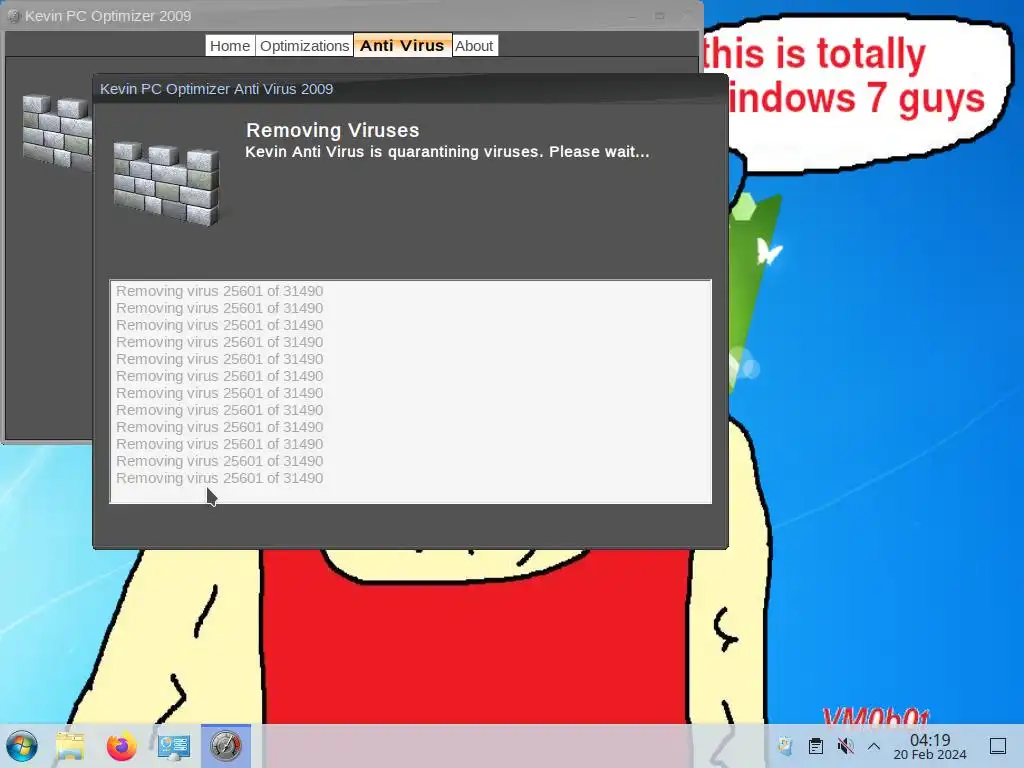Expand the hidden tray icons arrow
The image size is (1024, 768).
coord(874,746)
